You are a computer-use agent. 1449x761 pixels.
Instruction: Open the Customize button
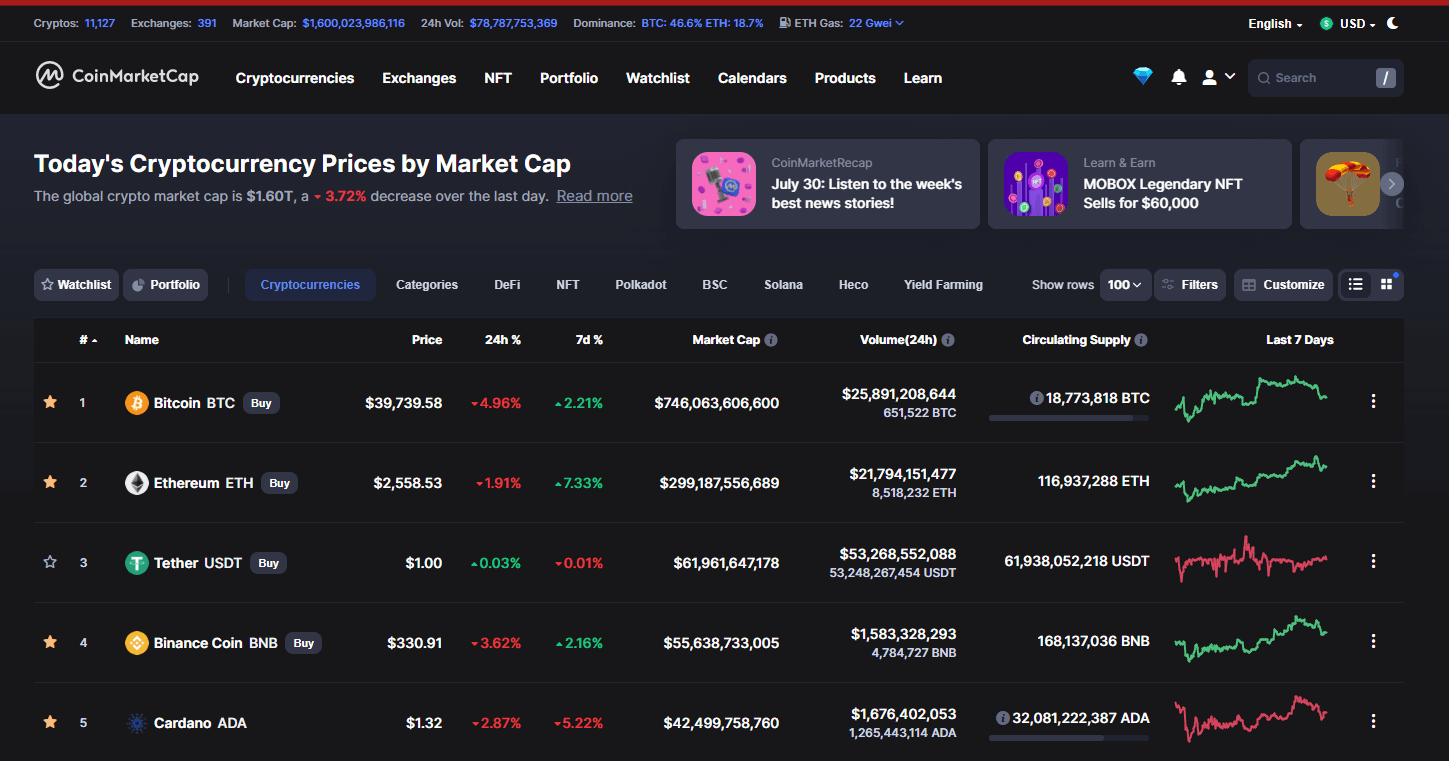point(1283,285)
